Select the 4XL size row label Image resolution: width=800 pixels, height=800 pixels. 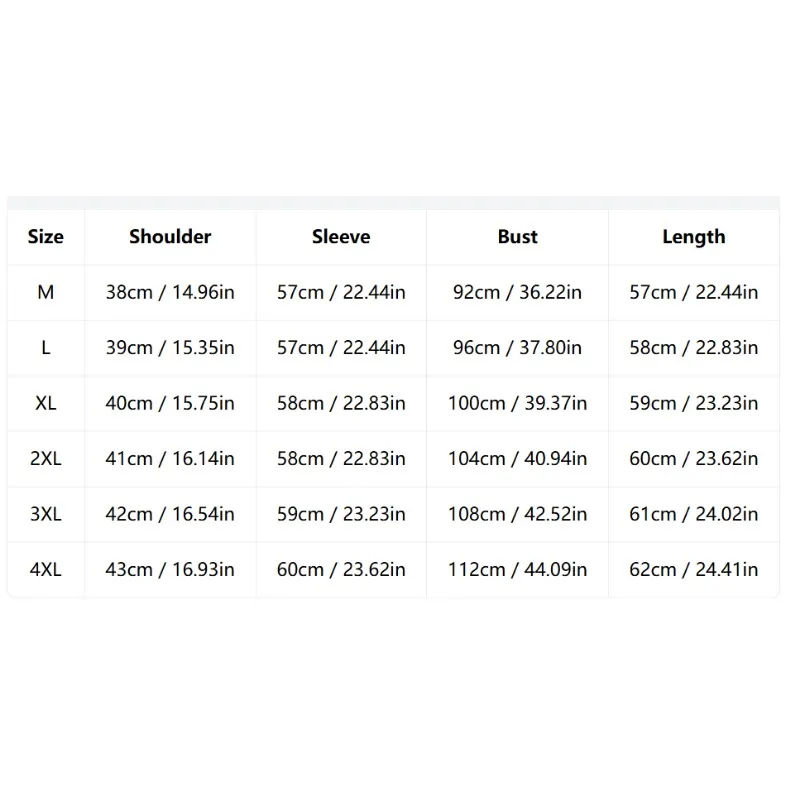(x=46, y=569)
